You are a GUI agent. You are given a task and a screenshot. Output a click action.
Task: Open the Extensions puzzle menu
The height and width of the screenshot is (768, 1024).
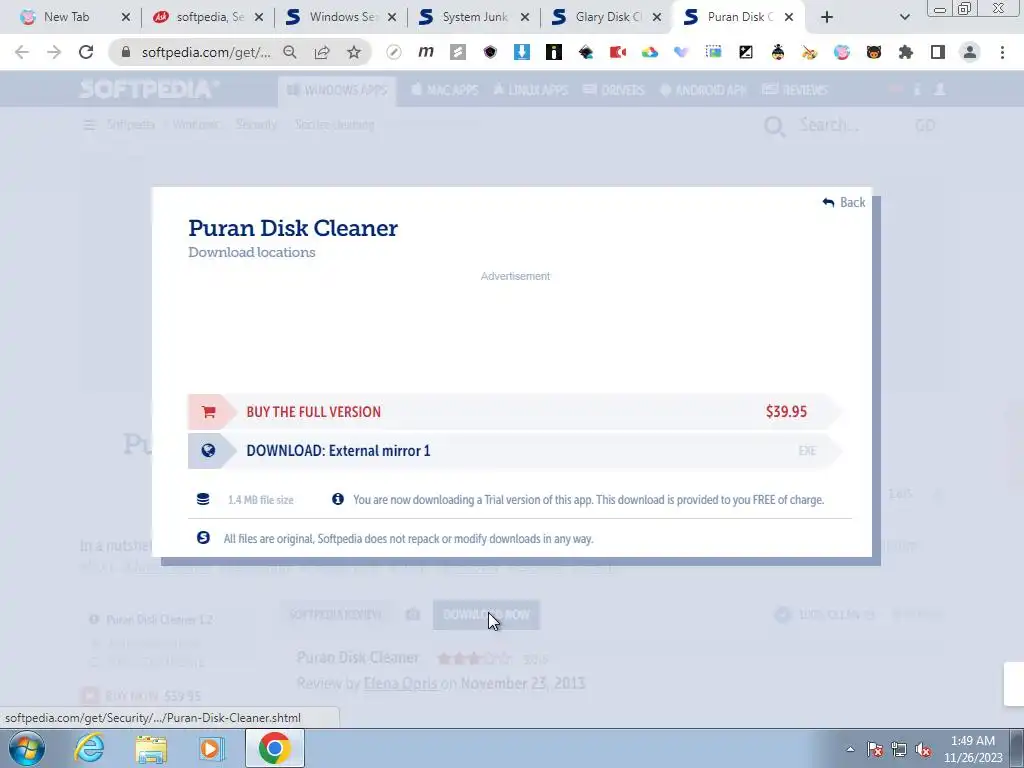point(906,52)
